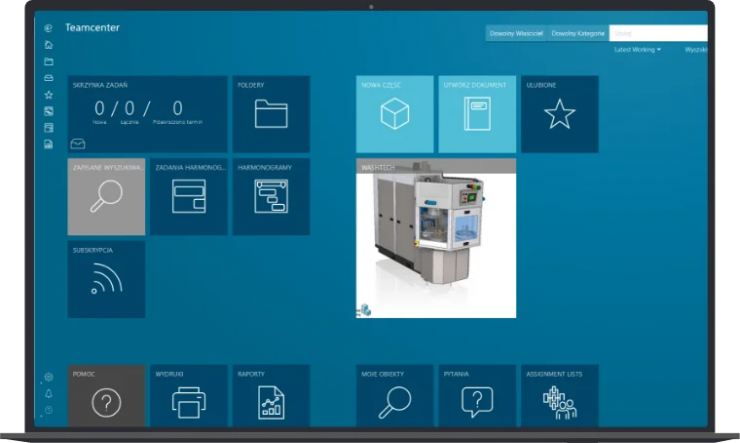The image size is (740, 443).
Task: Open the Raporty chart tile
Action: click(271, 398)
